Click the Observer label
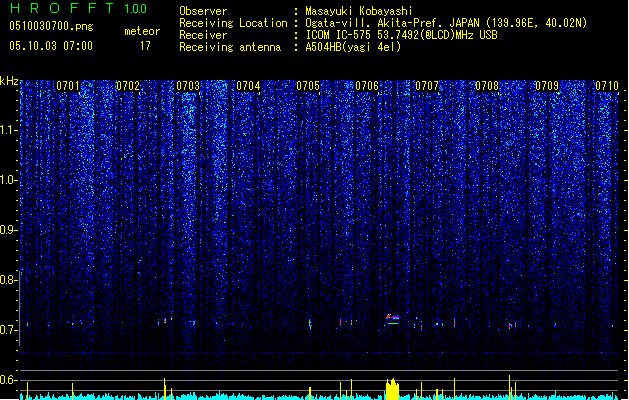The image size is (629, 400). (x=203, y=11)
